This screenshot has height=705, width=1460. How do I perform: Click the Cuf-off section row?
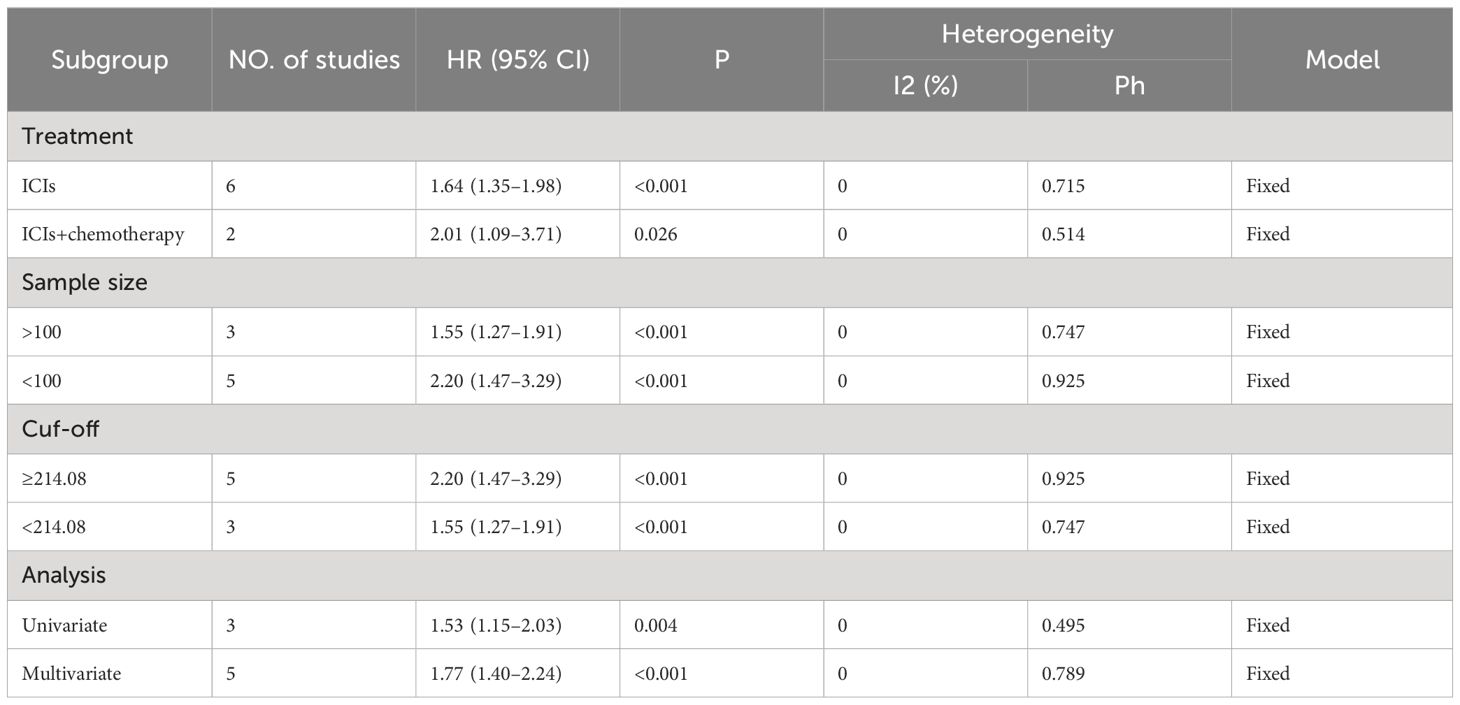tap(730, 429)
